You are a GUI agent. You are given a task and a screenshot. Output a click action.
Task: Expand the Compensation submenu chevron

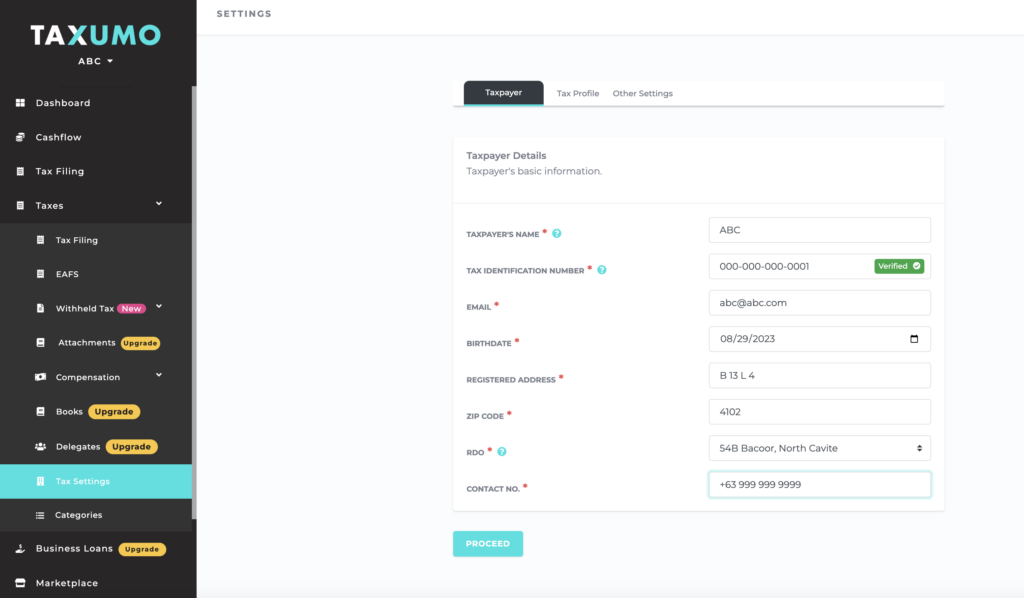point(159,376)
